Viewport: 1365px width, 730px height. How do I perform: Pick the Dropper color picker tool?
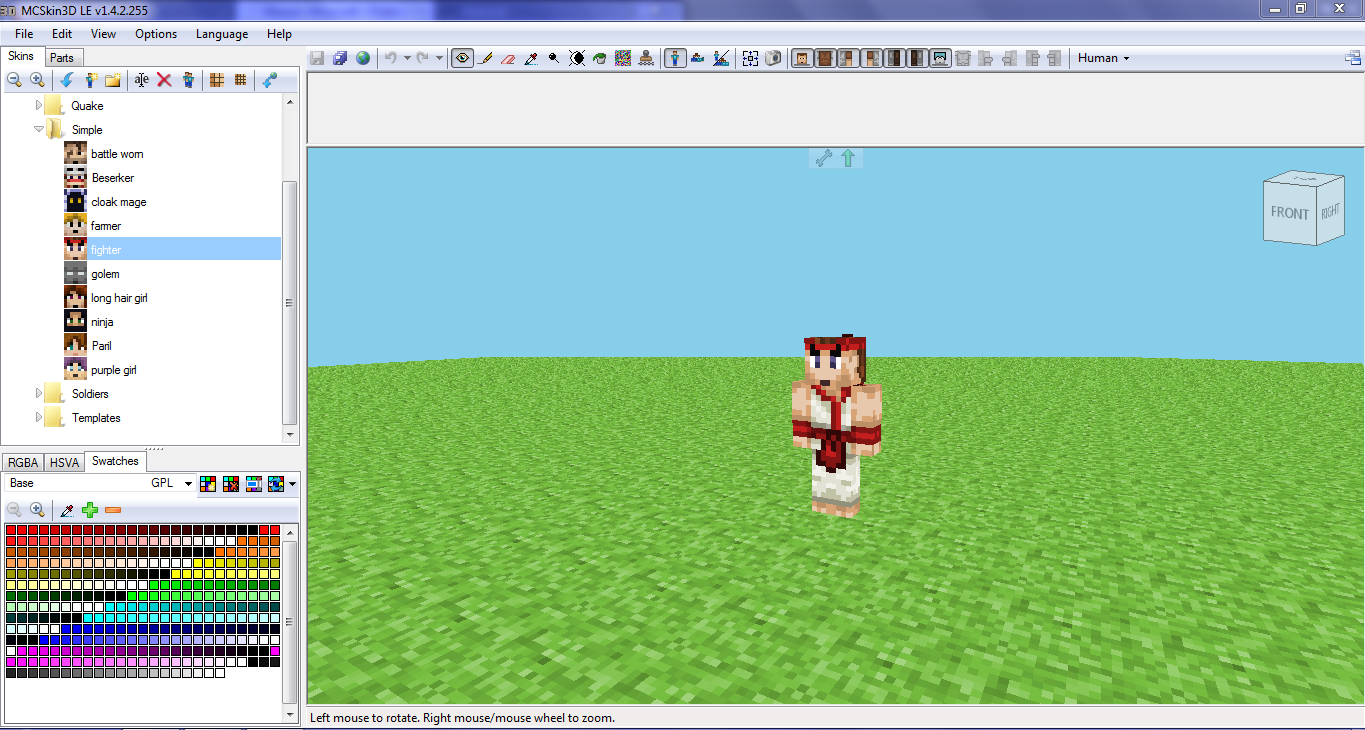coord(531,58)
